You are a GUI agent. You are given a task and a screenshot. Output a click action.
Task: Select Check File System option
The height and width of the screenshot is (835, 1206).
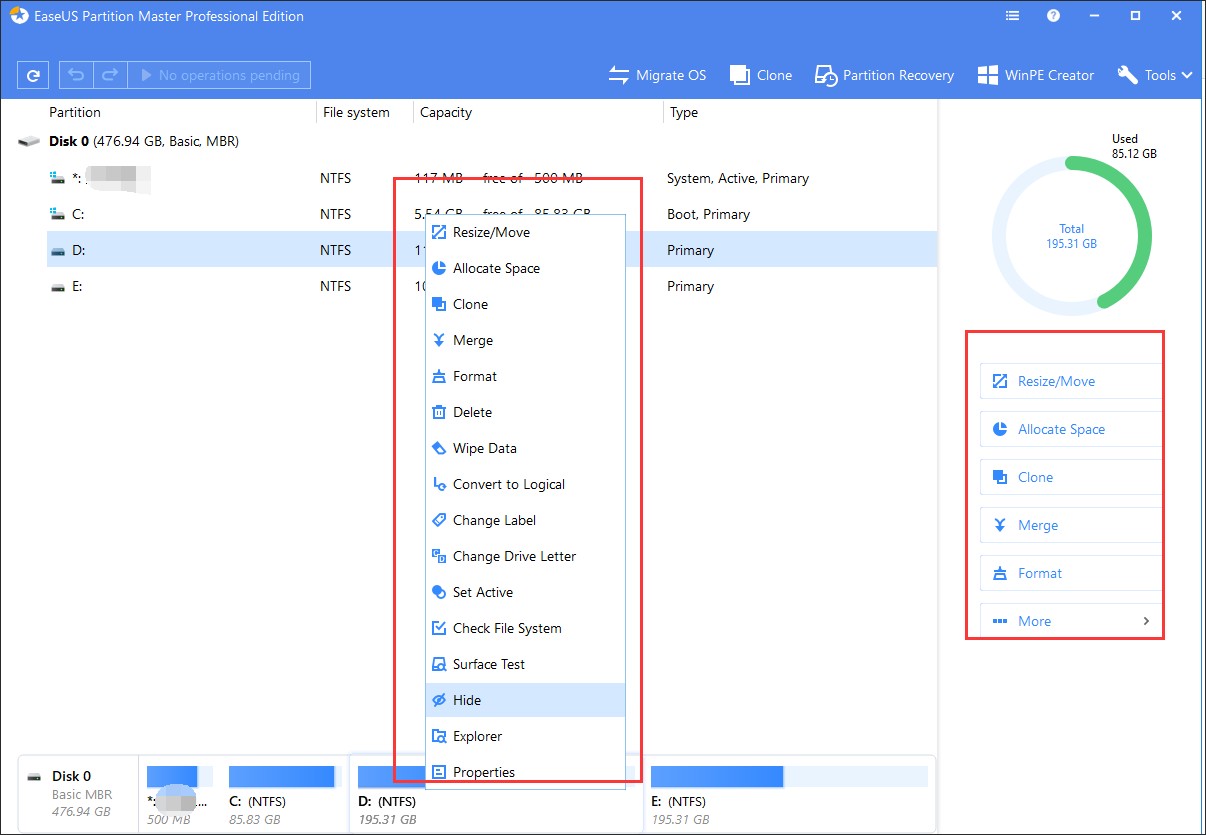[x=525, y=628]
